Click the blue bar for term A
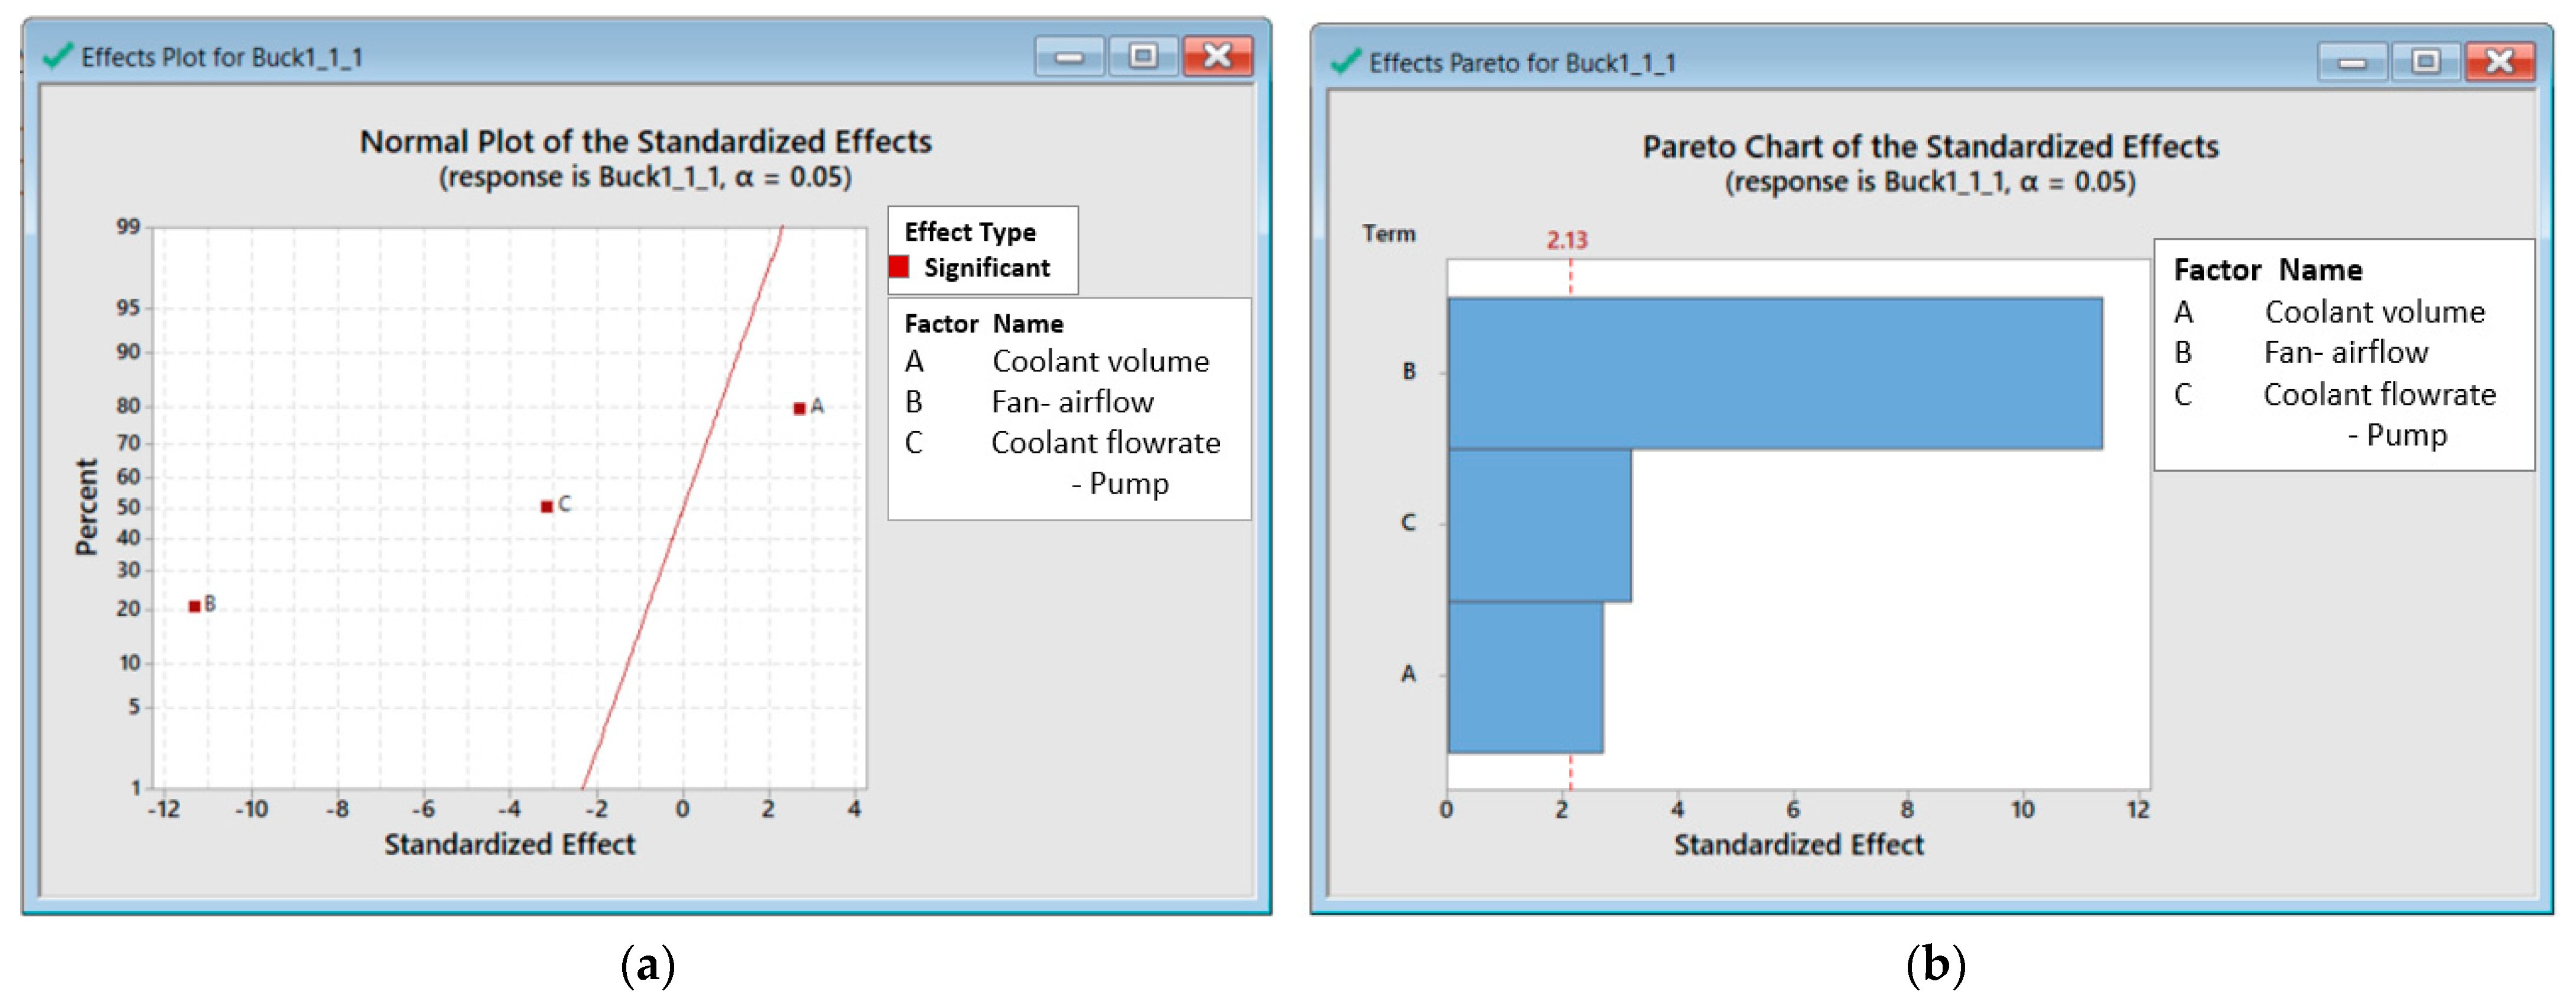Screen dimensions: 2576x1001 point(1525,676)
